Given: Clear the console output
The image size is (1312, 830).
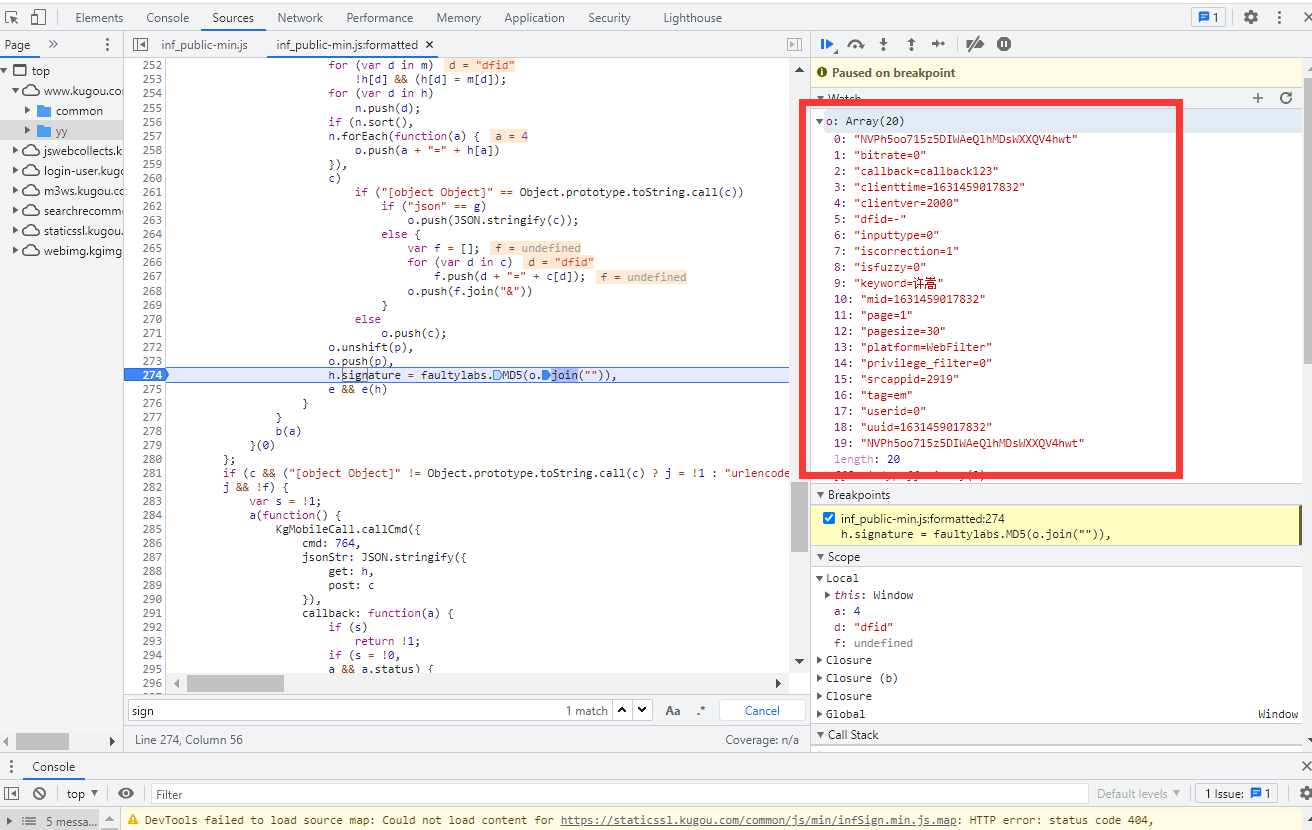Looking at the screenshot, I should click(39, 793).
